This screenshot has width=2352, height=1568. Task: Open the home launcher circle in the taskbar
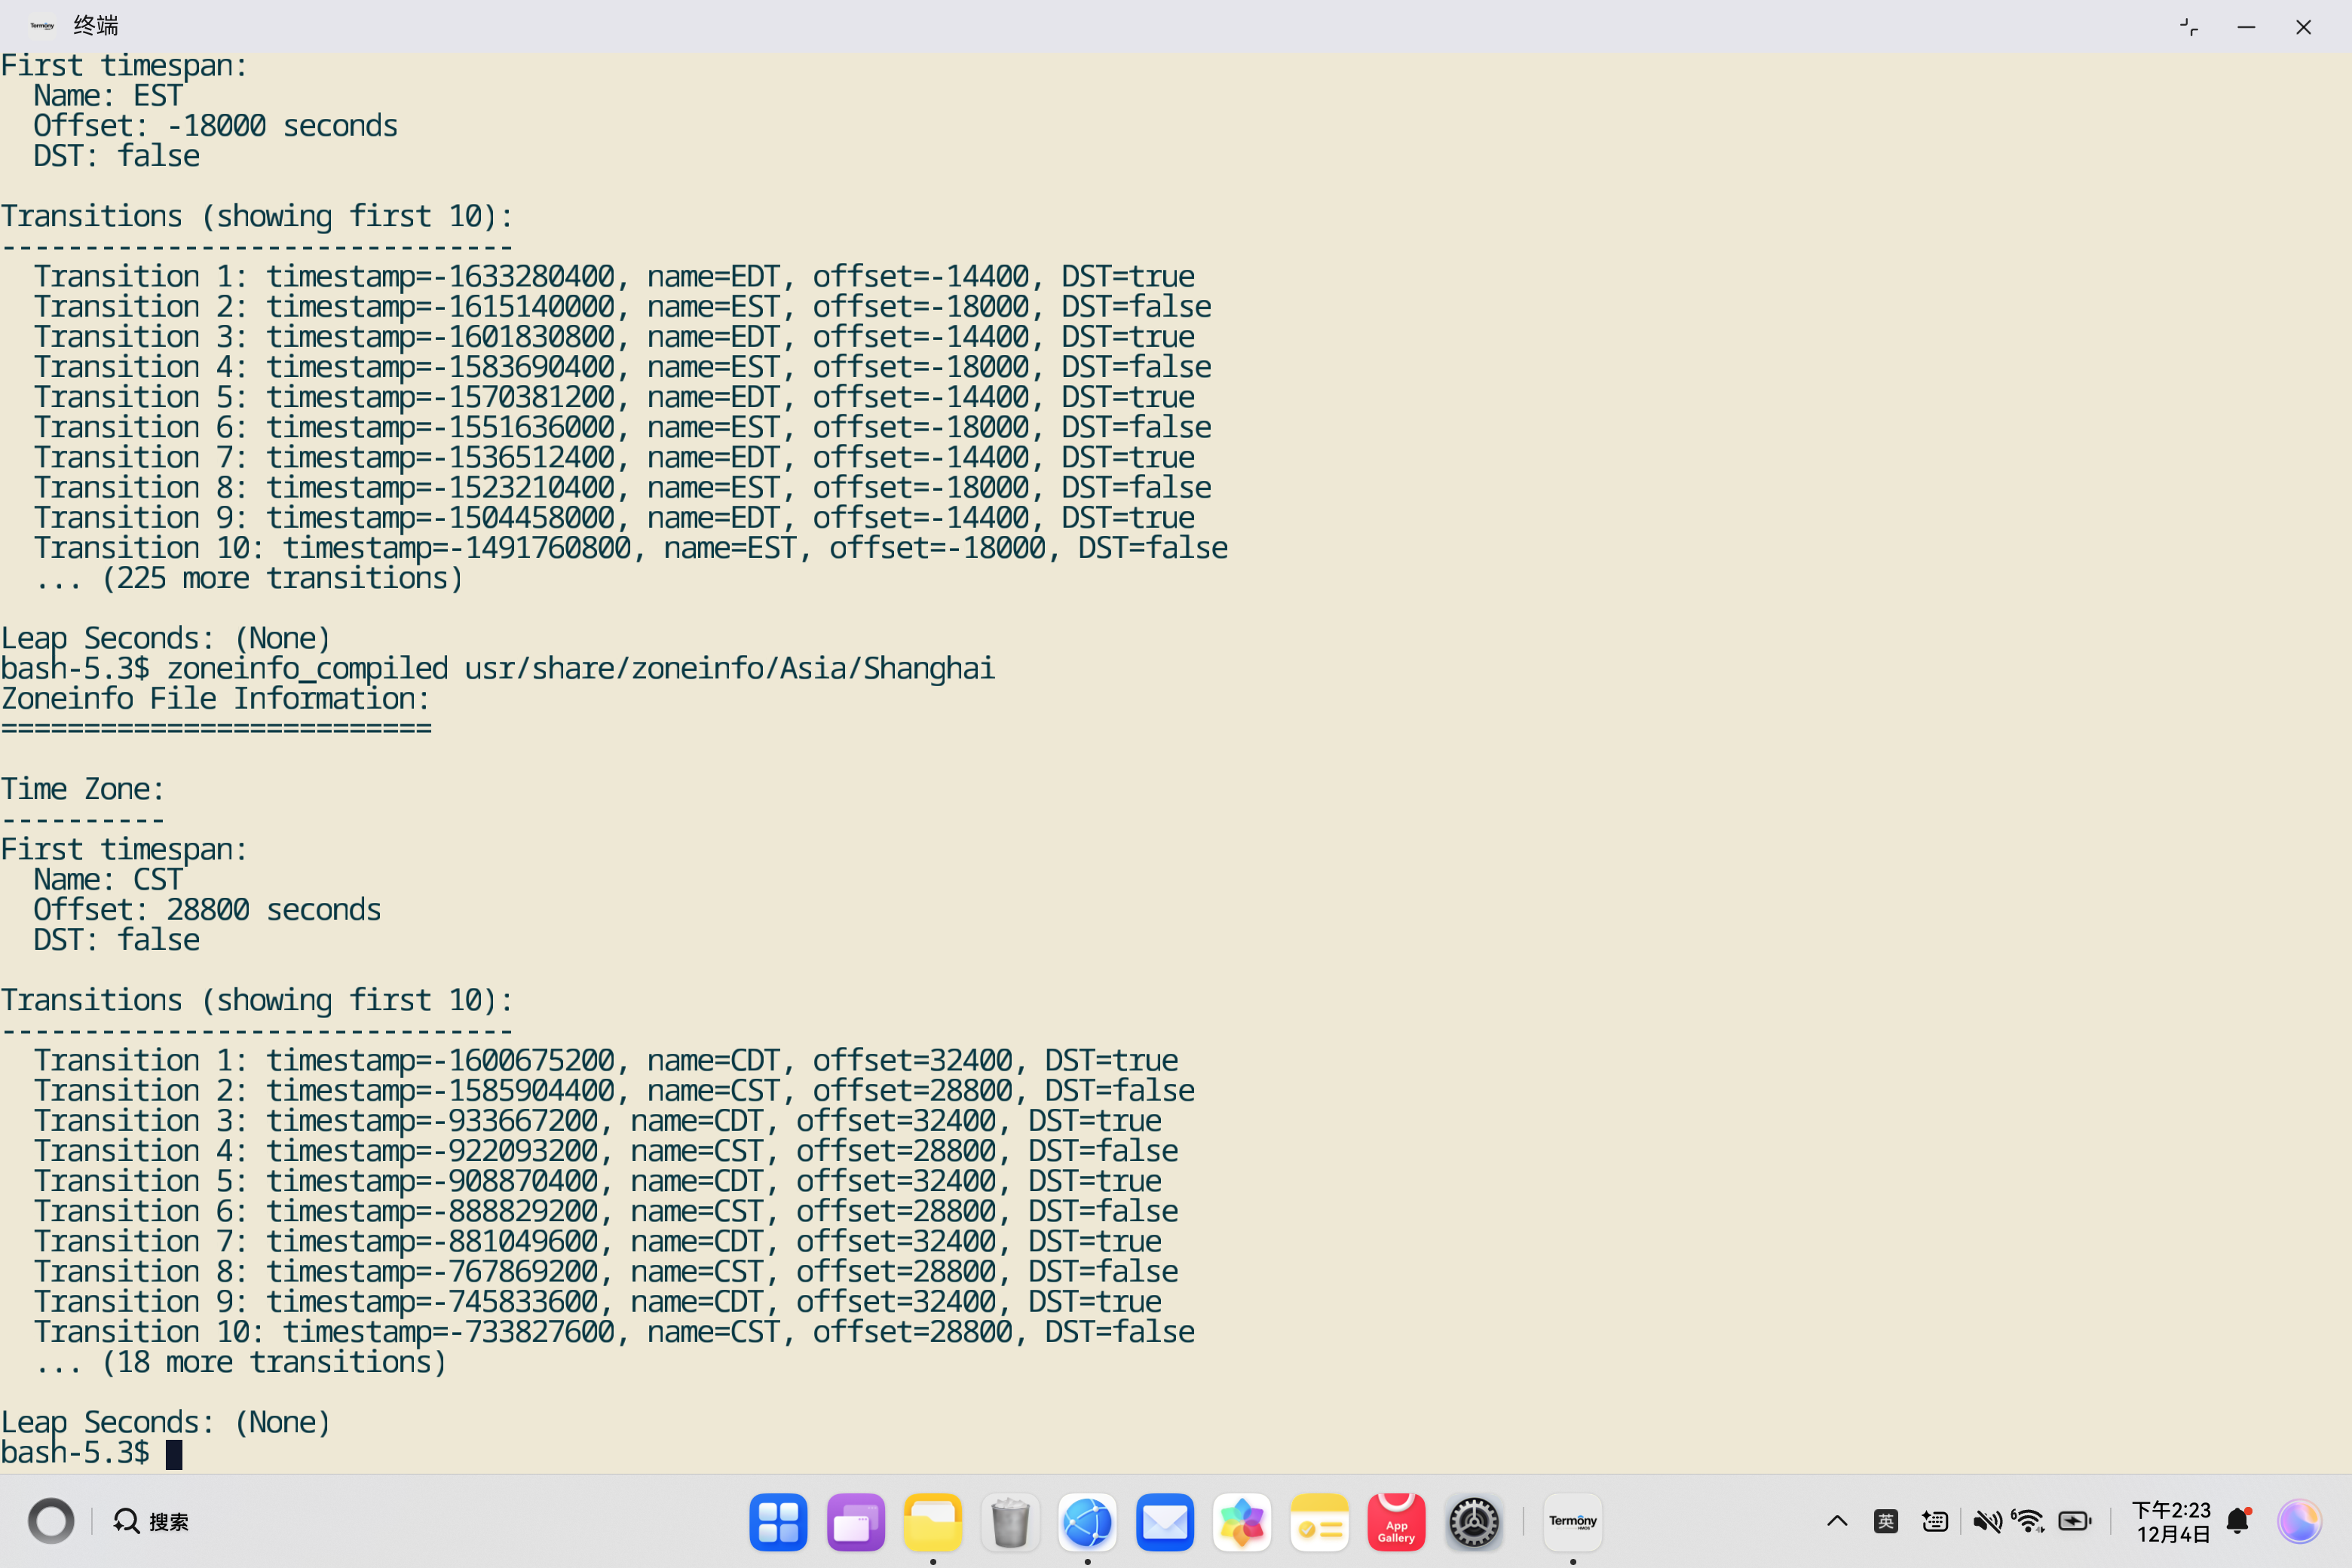coord(51,1521)
